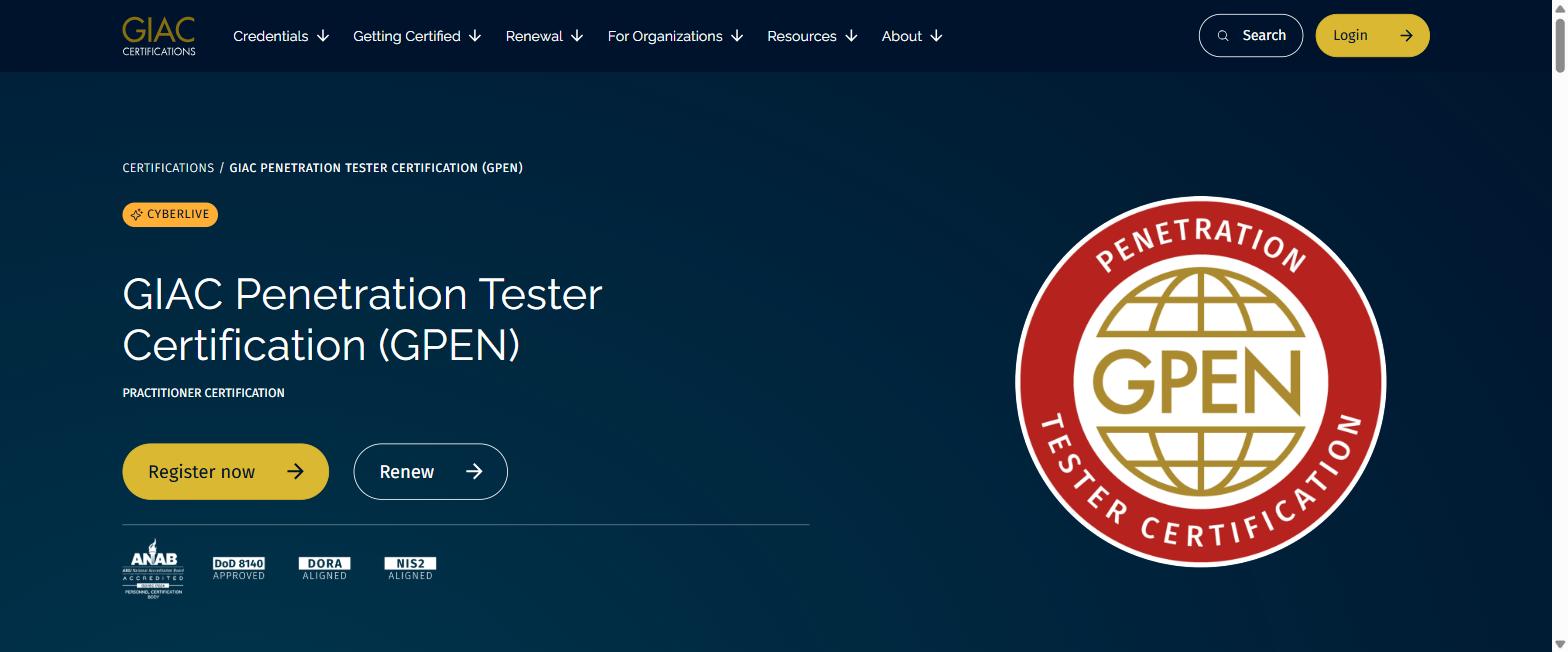The height and width of the screenshot is (652, 1568).
Task: Click the Search field in header
Action: pyautogui.click(x=1251, y=36)
